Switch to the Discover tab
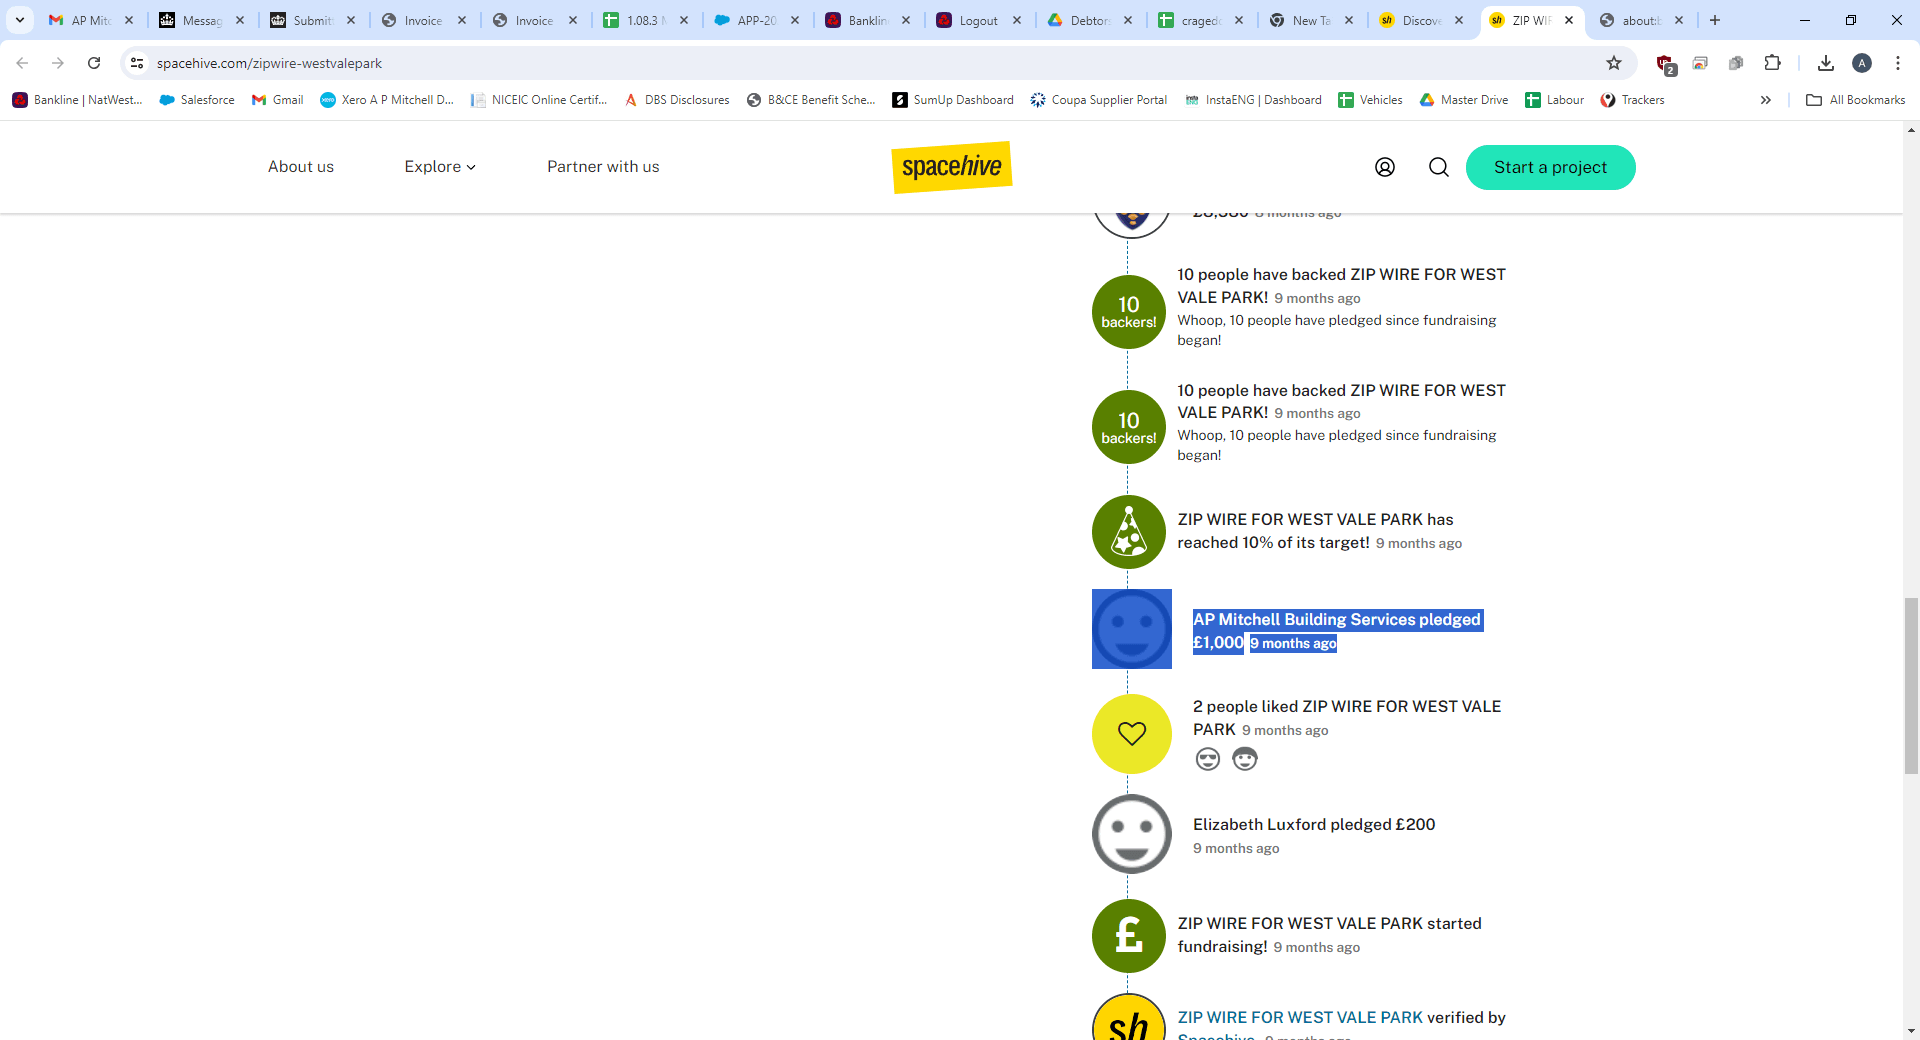Screen dimensions: 1920x1040 click(x=1421, y=20)
